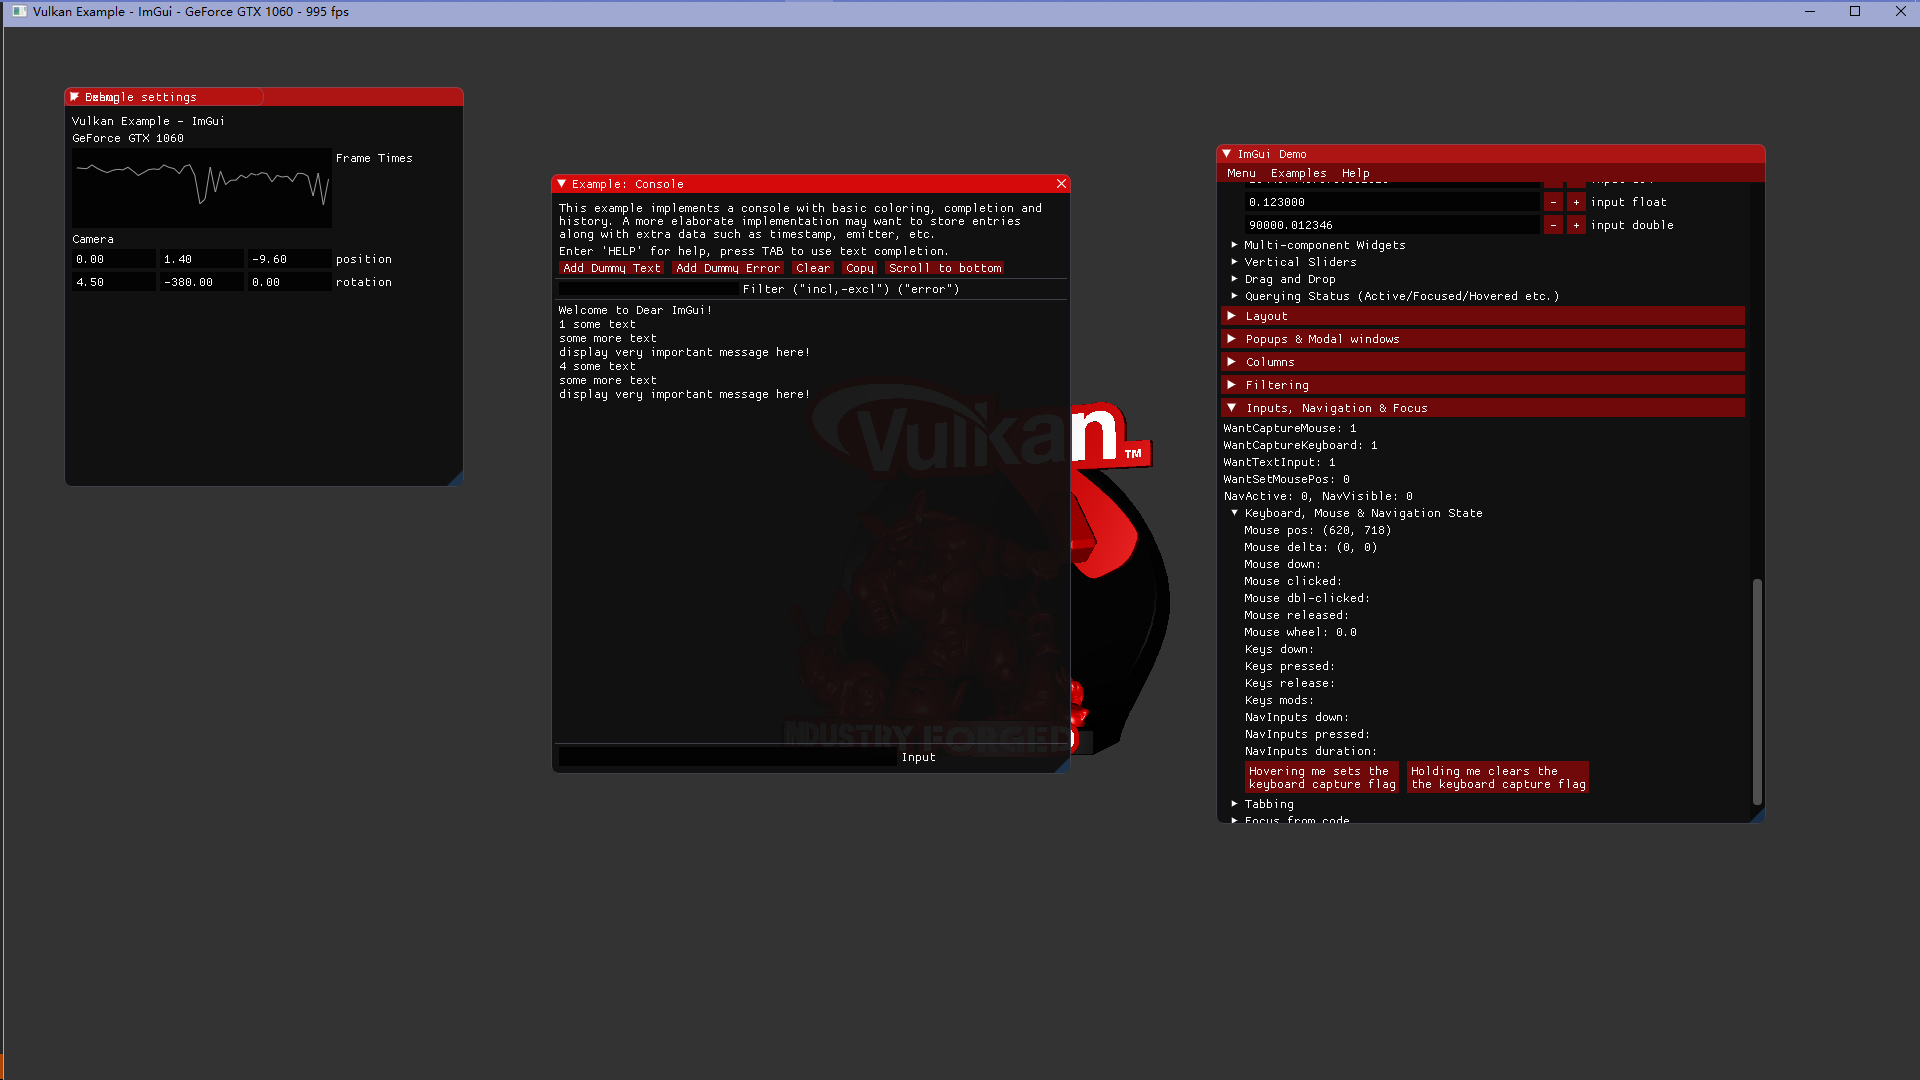Clear the console log
The height and width of the screenshot is (1080, 1920).
coord(813,268)
